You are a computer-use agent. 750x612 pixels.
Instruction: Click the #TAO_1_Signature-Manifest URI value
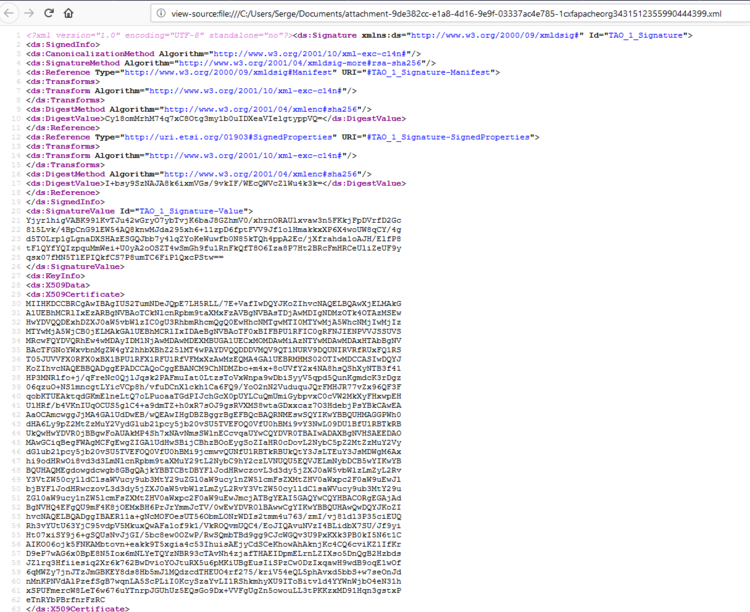(428, 72)
